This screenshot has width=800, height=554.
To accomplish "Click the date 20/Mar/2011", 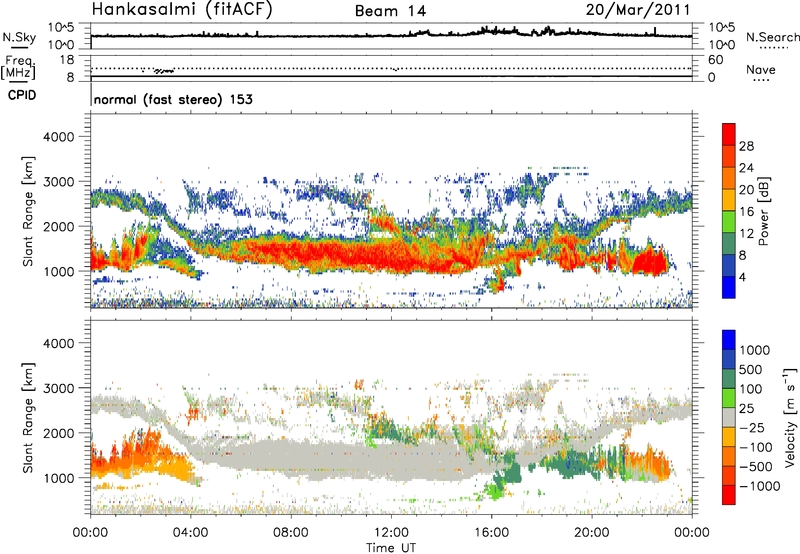I will [x=638, y=10].
